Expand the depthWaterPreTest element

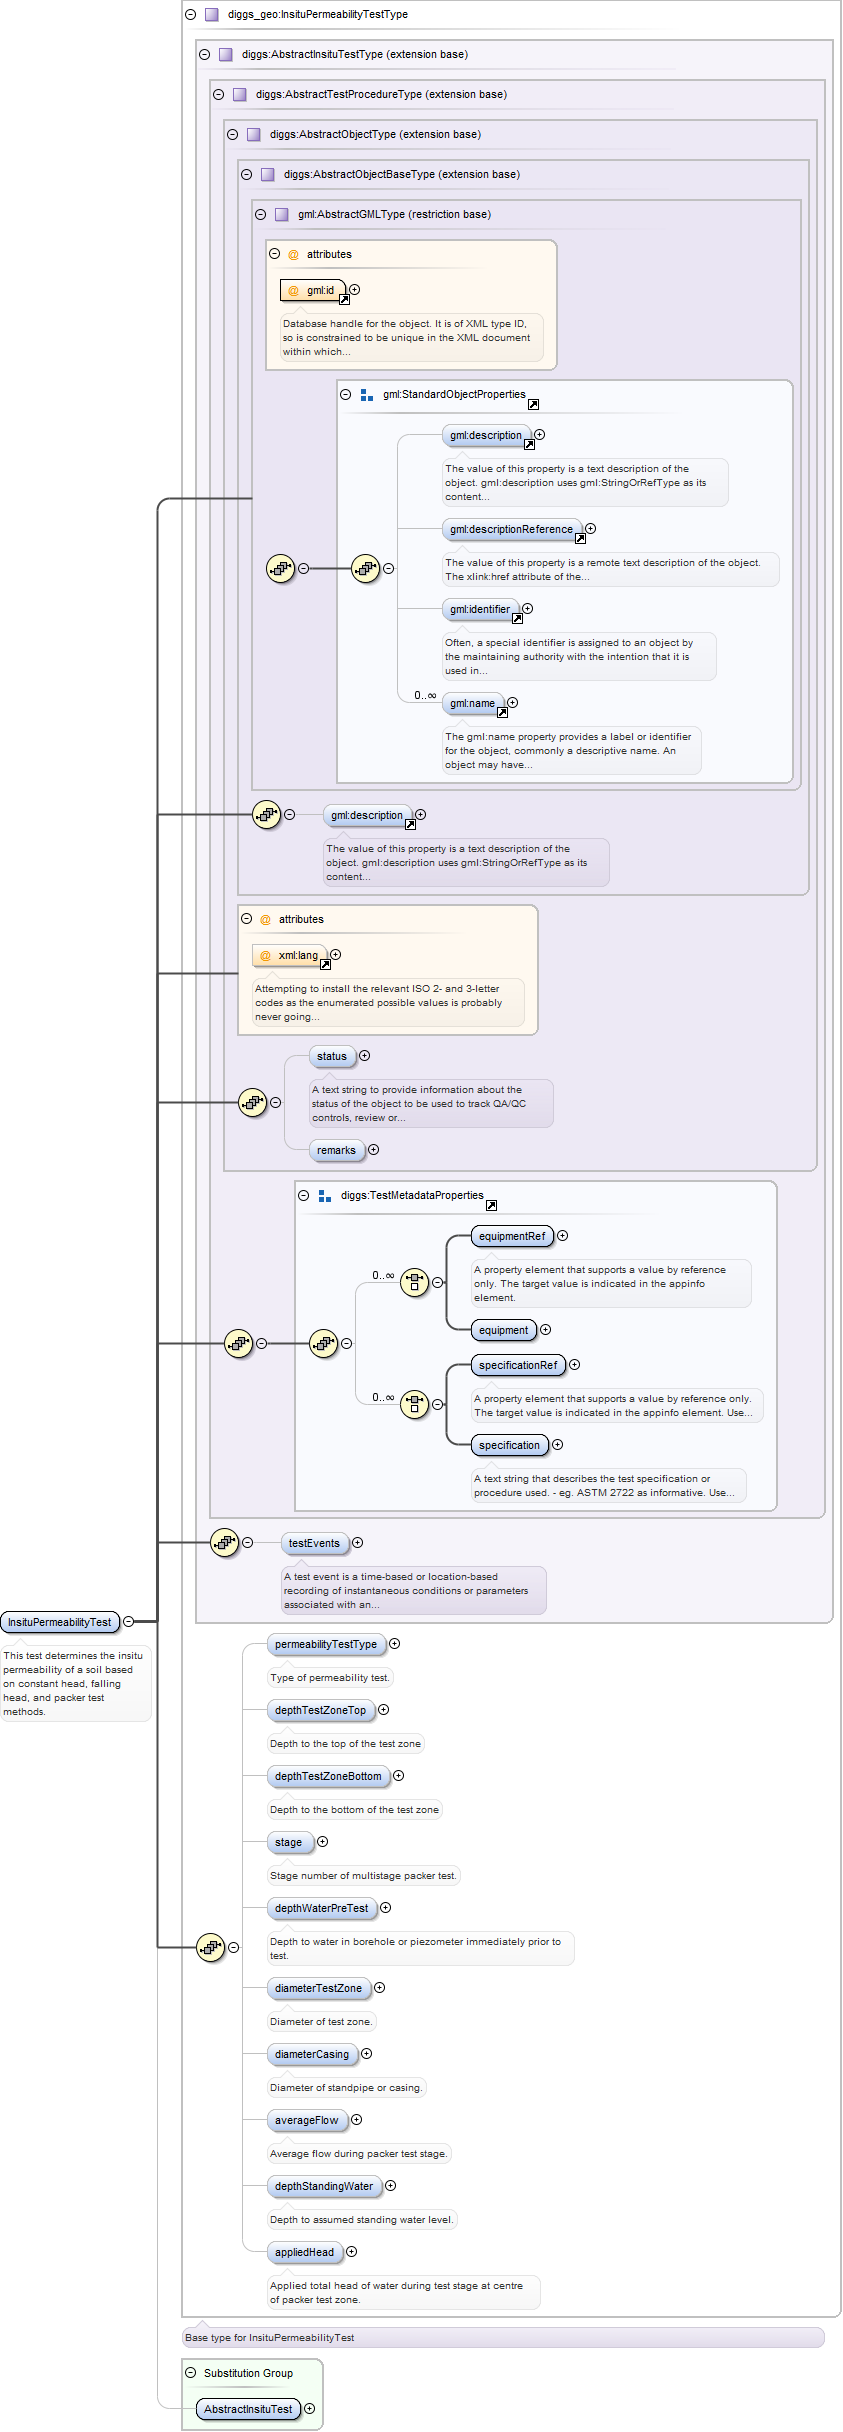385,1908
